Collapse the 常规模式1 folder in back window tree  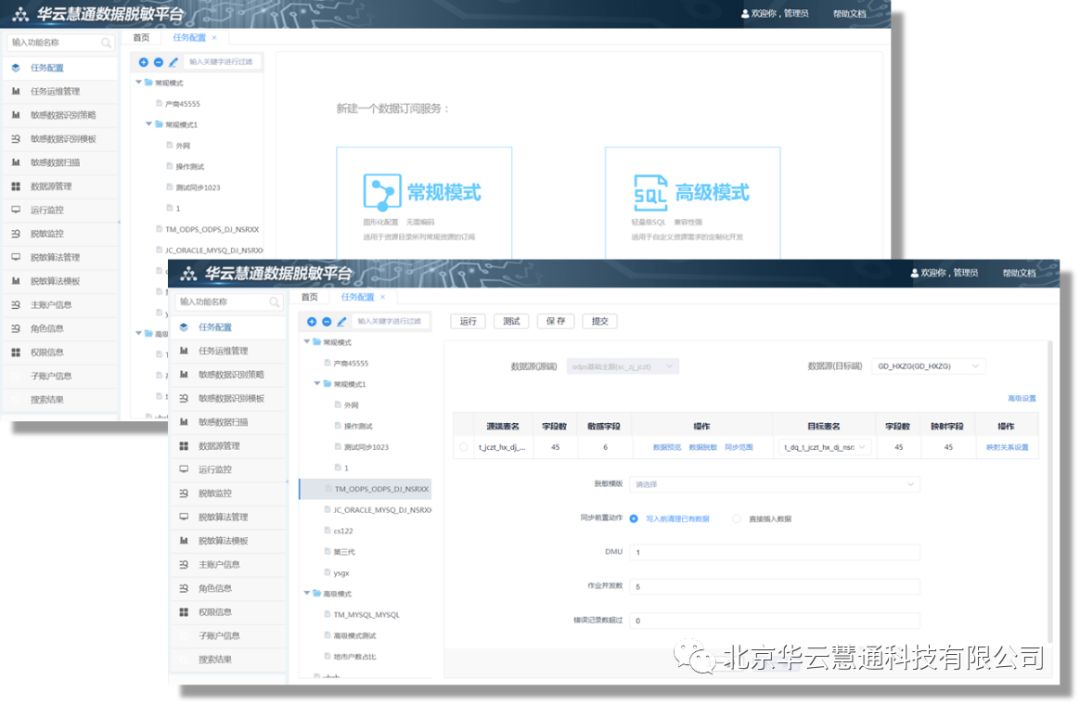(149, 124)
